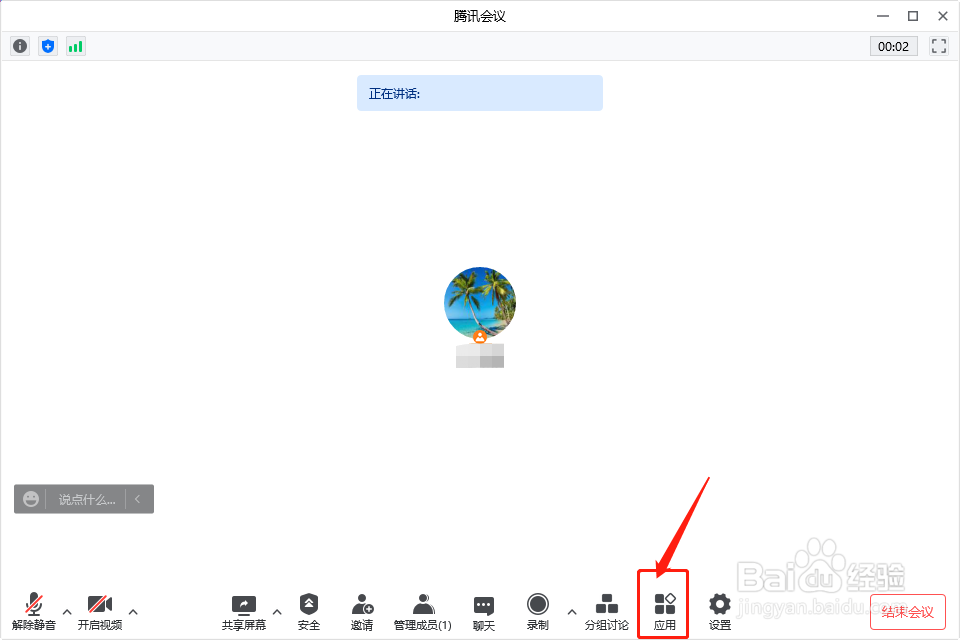Expand audio options arrow beside 解除静音
The width and height of the screenshot is (960, 640).
(67, 611)
